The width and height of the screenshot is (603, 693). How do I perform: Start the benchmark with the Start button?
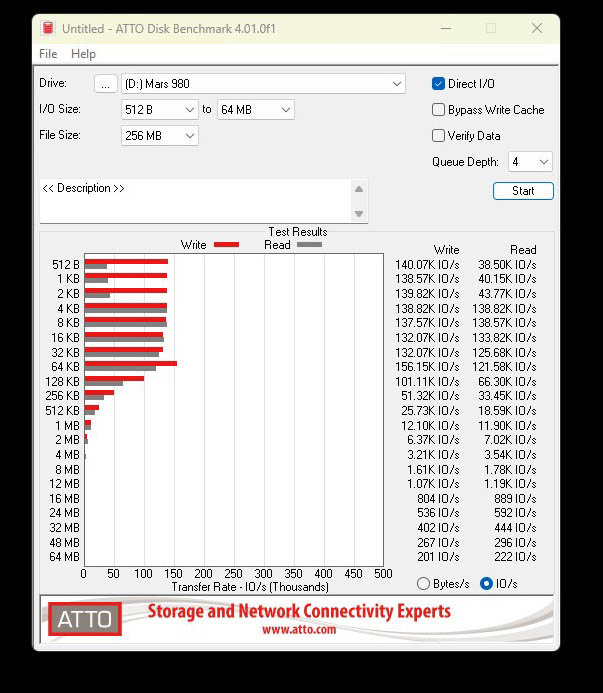tap(523, 191)
